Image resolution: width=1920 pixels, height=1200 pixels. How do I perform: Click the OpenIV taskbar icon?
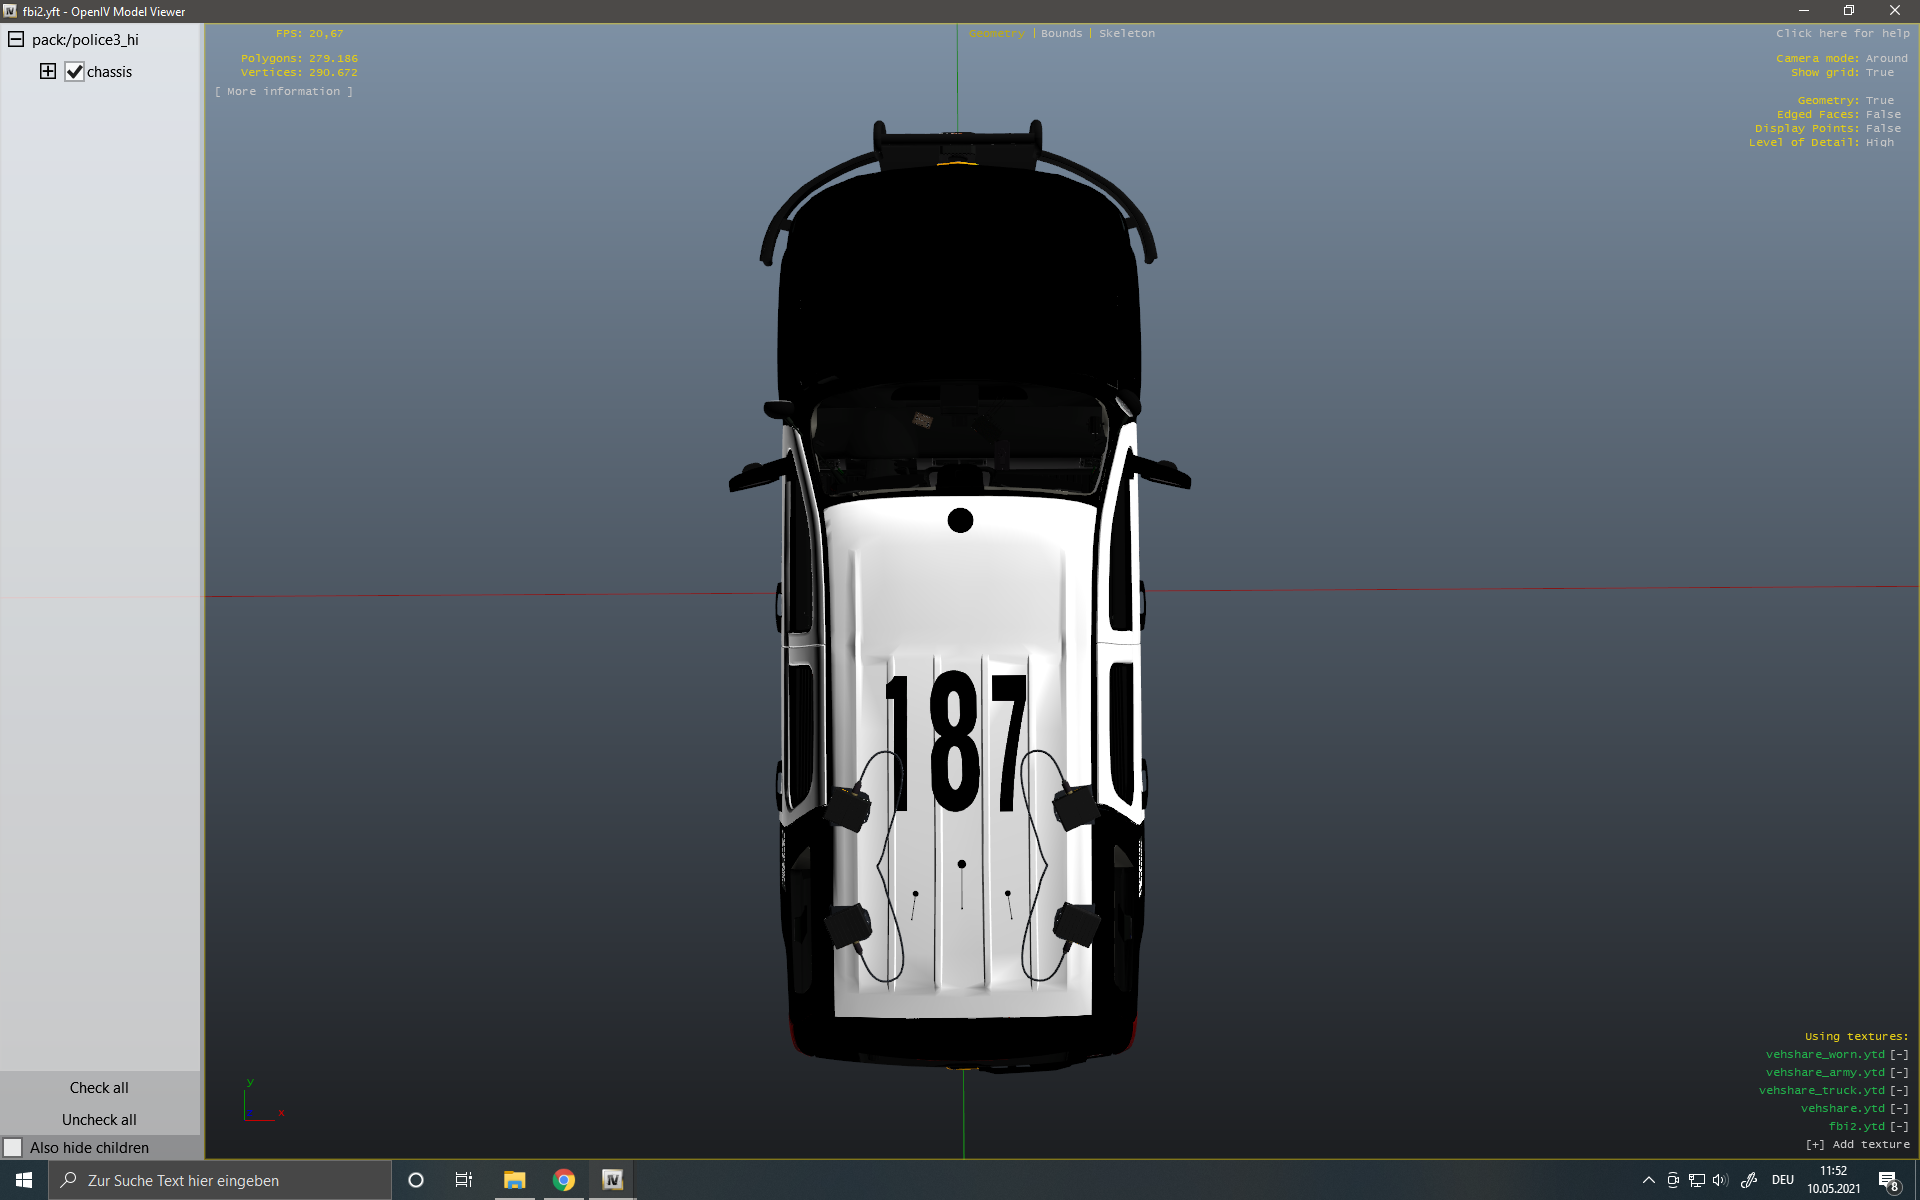[x=612, y=1180]
